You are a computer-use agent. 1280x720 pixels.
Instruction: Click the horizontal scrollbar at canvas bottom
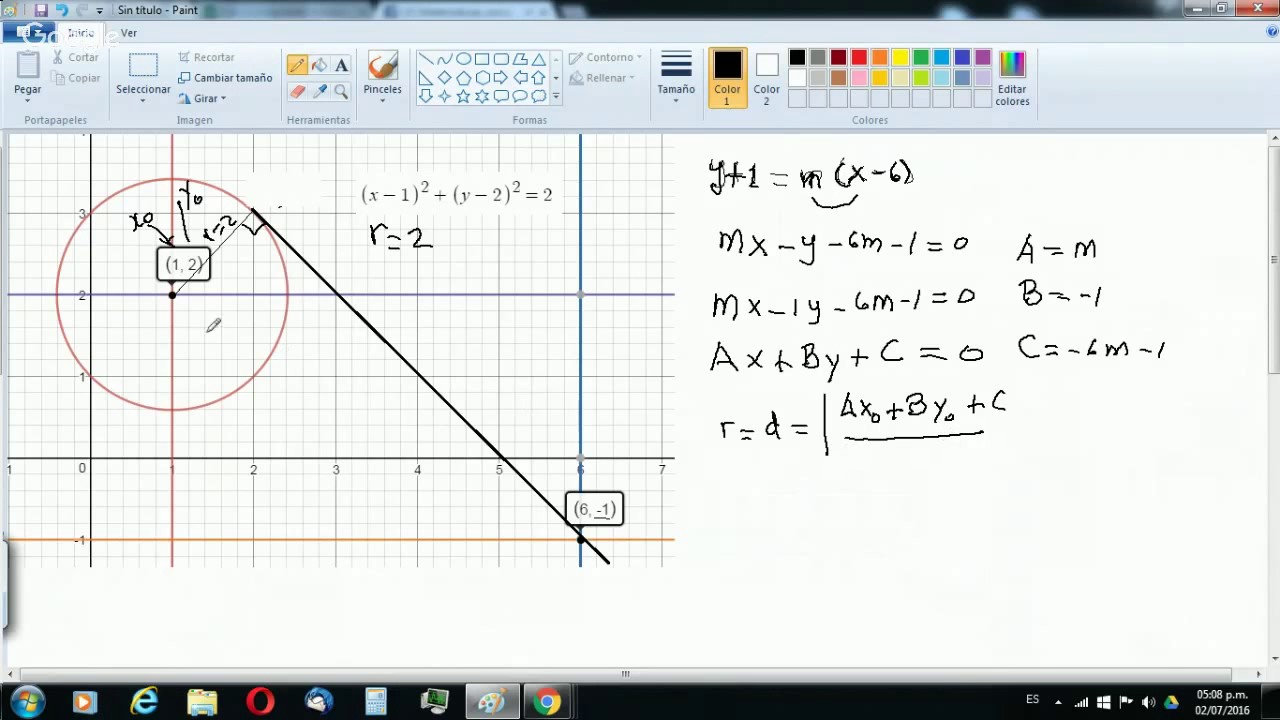pos(625,674)
